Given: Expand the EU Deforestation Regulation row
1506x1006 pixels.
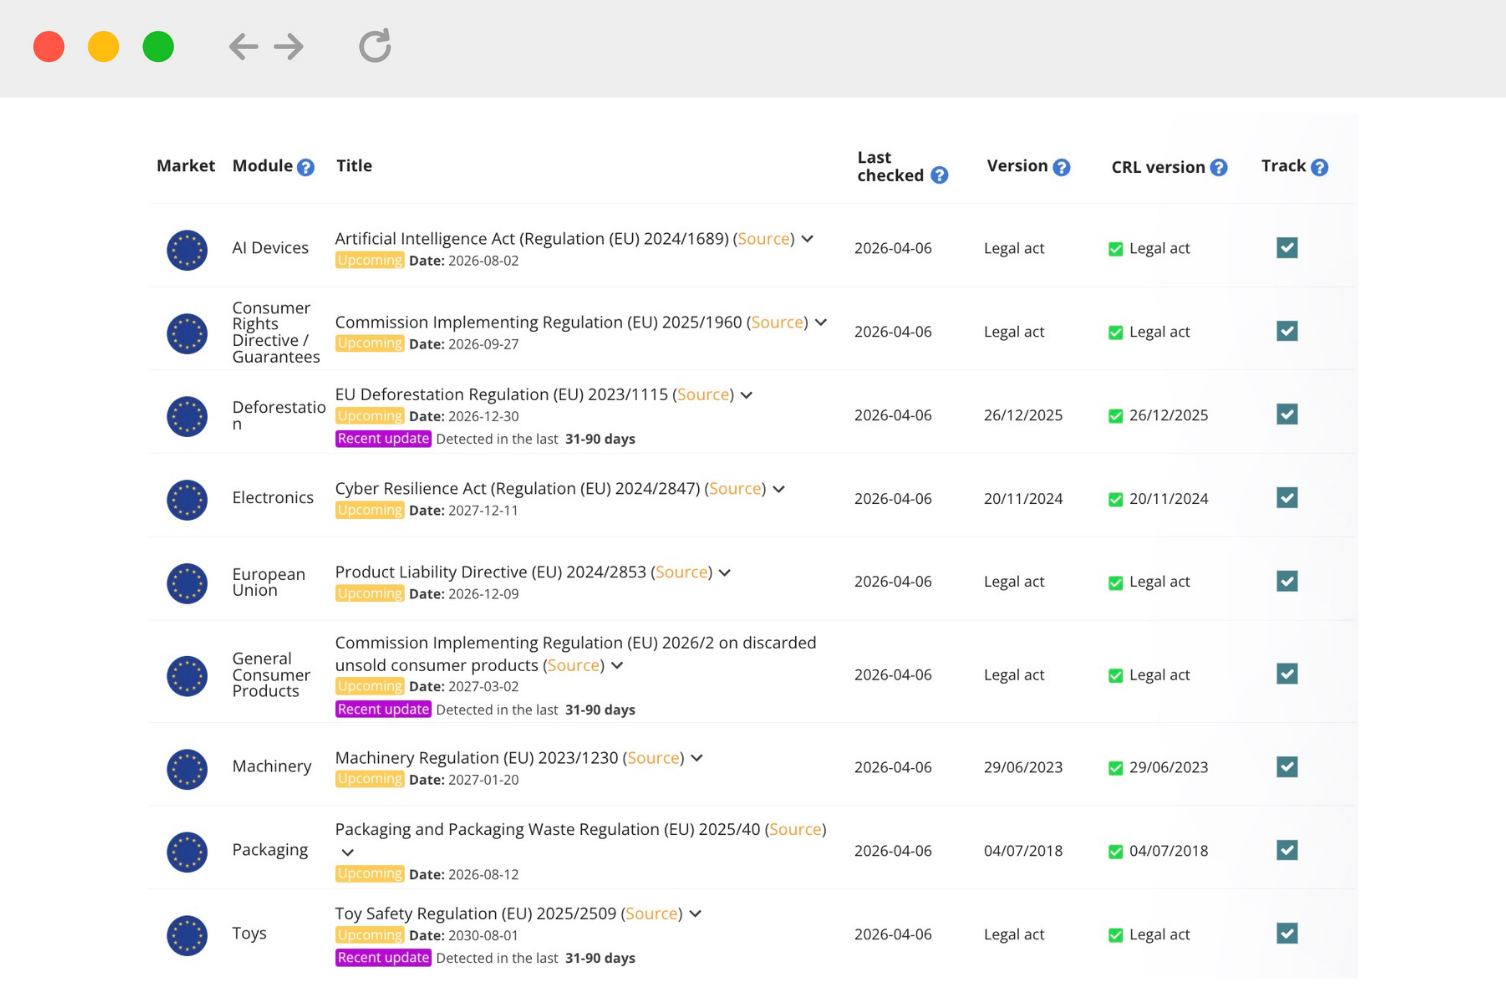Looking at the screenshot, I should [x=746, y=396].
